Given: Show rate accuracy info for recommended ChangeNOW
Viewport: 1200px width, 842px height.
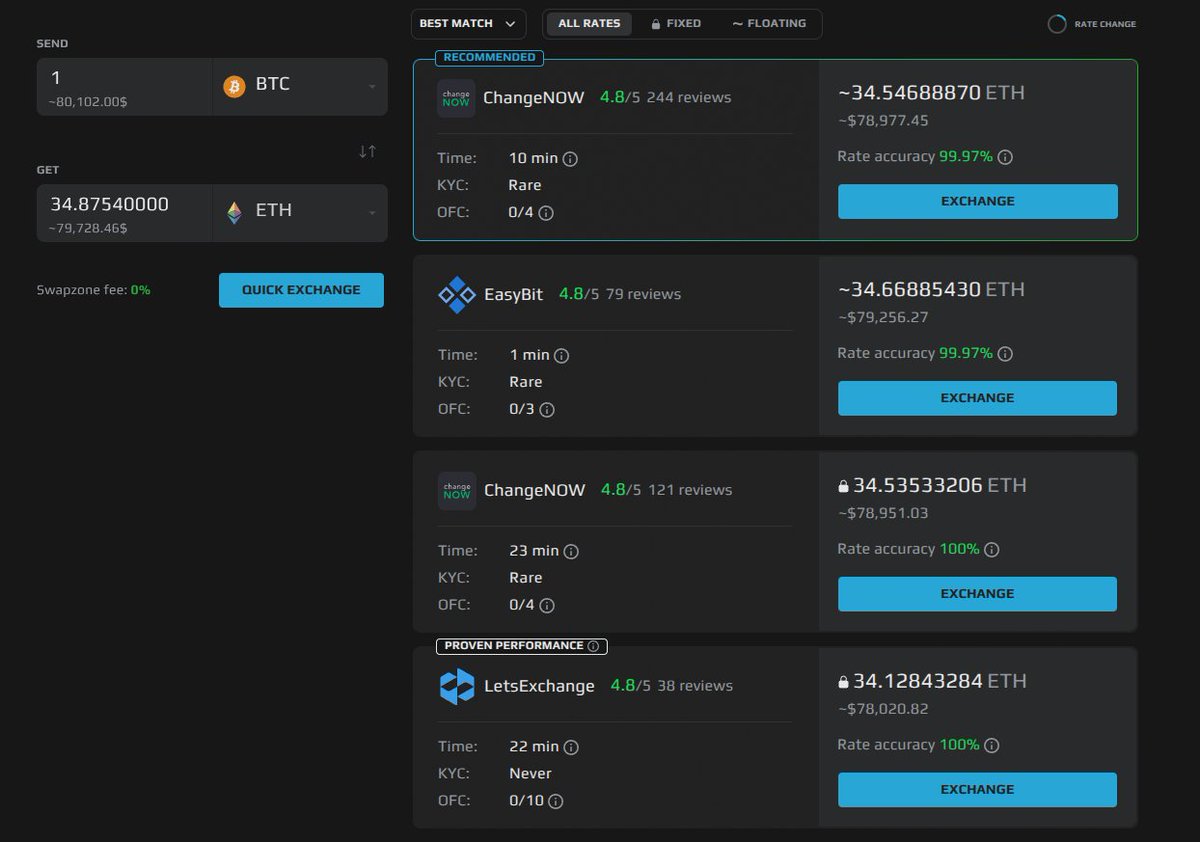Looking at the screenshot, I should point(1005,157).
